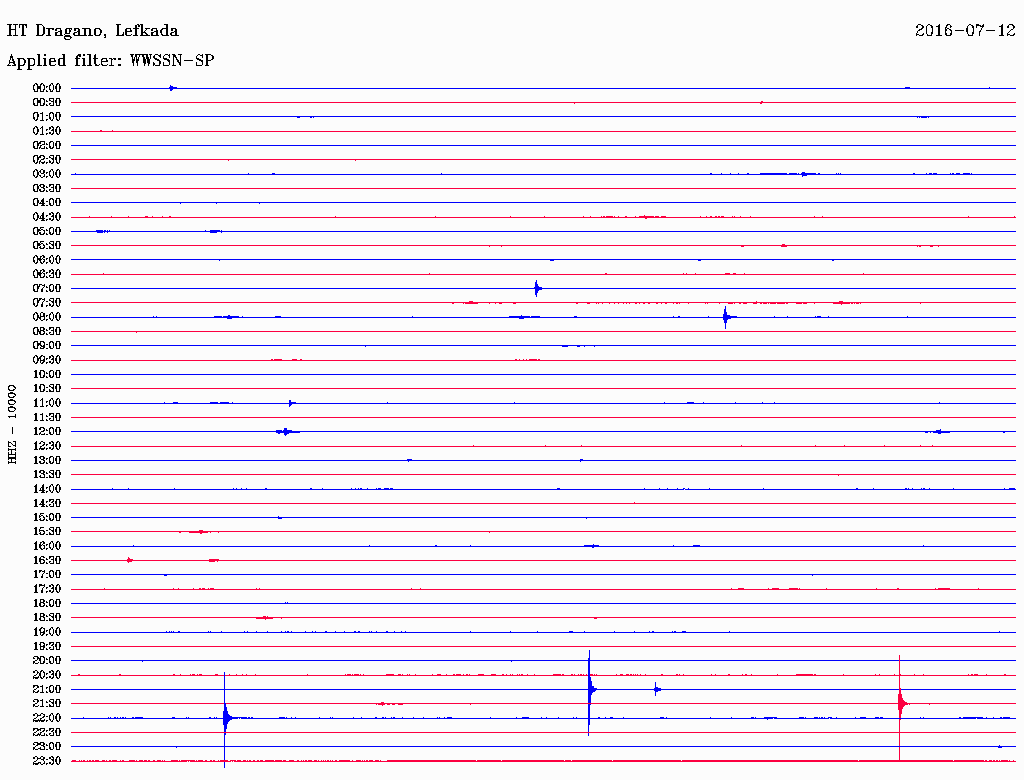Image resolution: width=1024 pixels, height=780 pixels.
Task: Select the 08:30 time label
Action: [47, 331]
